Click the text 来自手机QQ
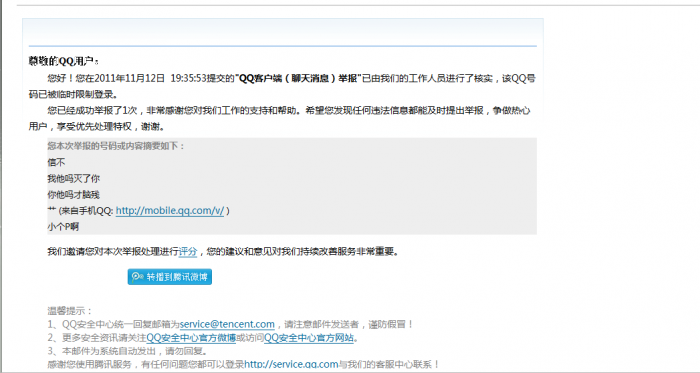This screenshot has height=373, width=700. pyautogui.click(x=87, y=211)
